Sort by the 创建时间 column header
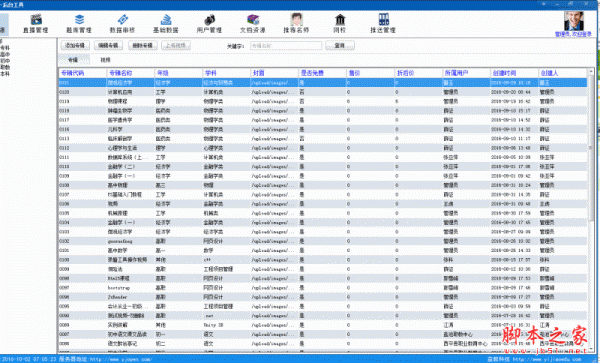Screen dimensions: 600x363 point(515,73)
